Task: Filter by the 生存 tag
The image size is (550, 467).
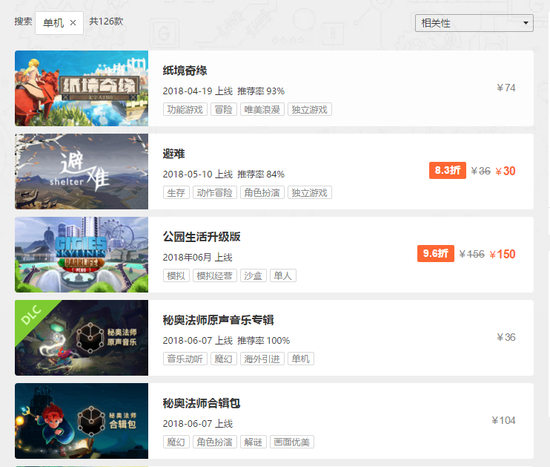Action: [176, 193]
